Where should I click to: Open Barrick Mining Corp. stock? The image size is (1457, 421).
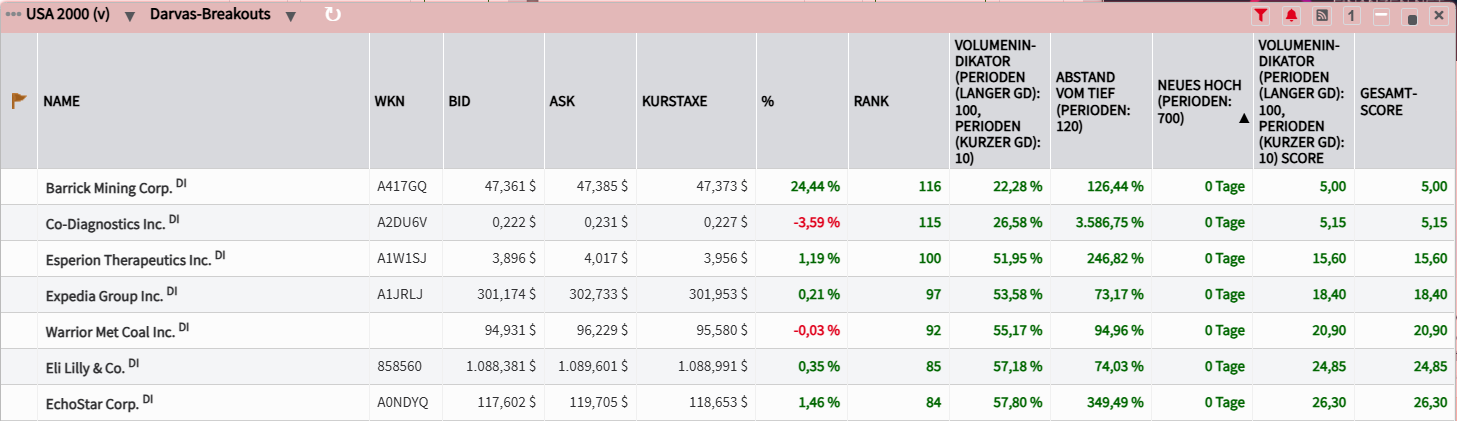pyautogui.click(x=108, y=187)
